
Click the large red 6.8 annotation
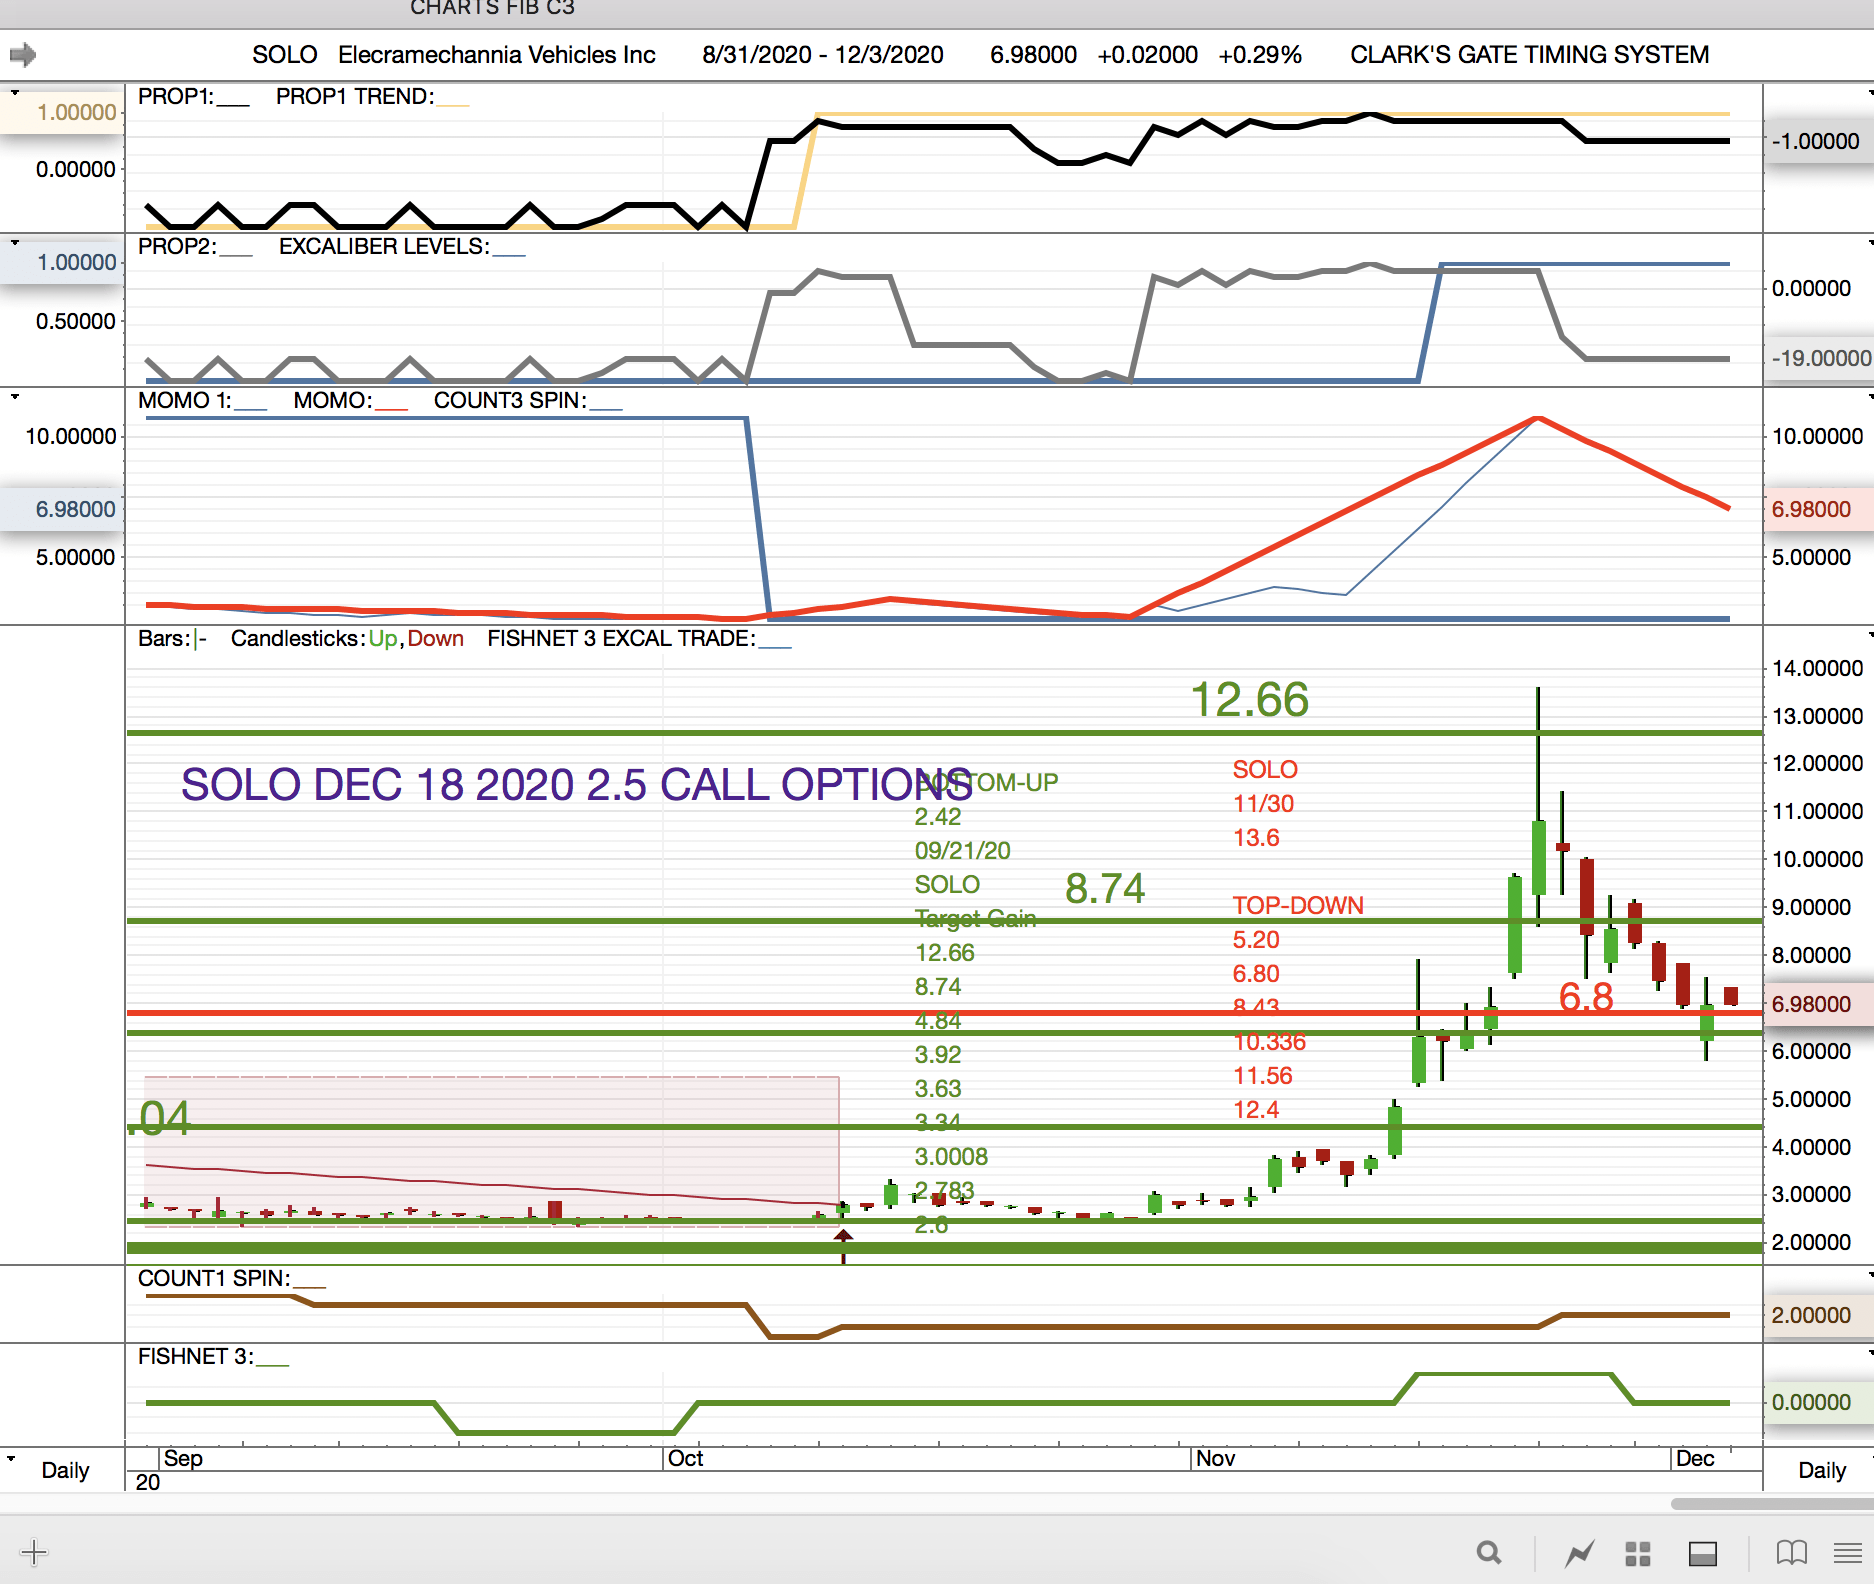[x=1586, y=997]
